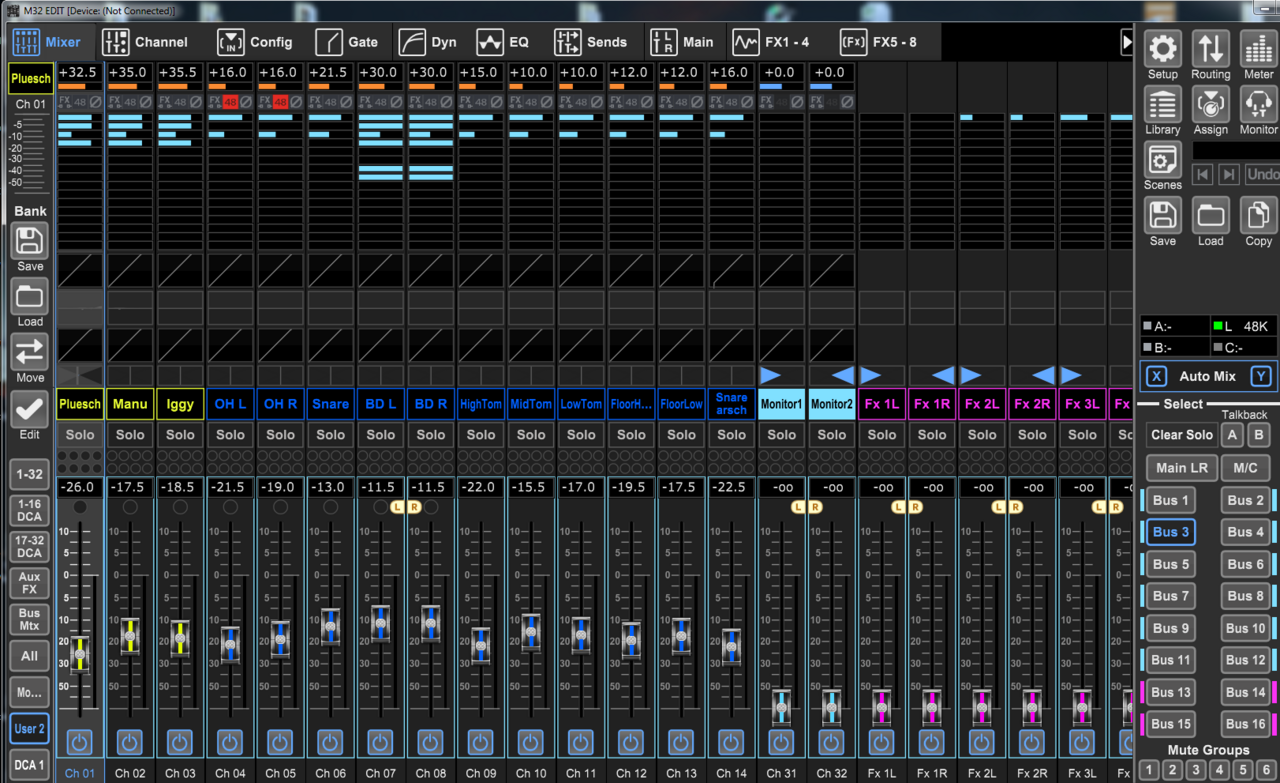Click the Copy icon in right panel

[1258, 216]
